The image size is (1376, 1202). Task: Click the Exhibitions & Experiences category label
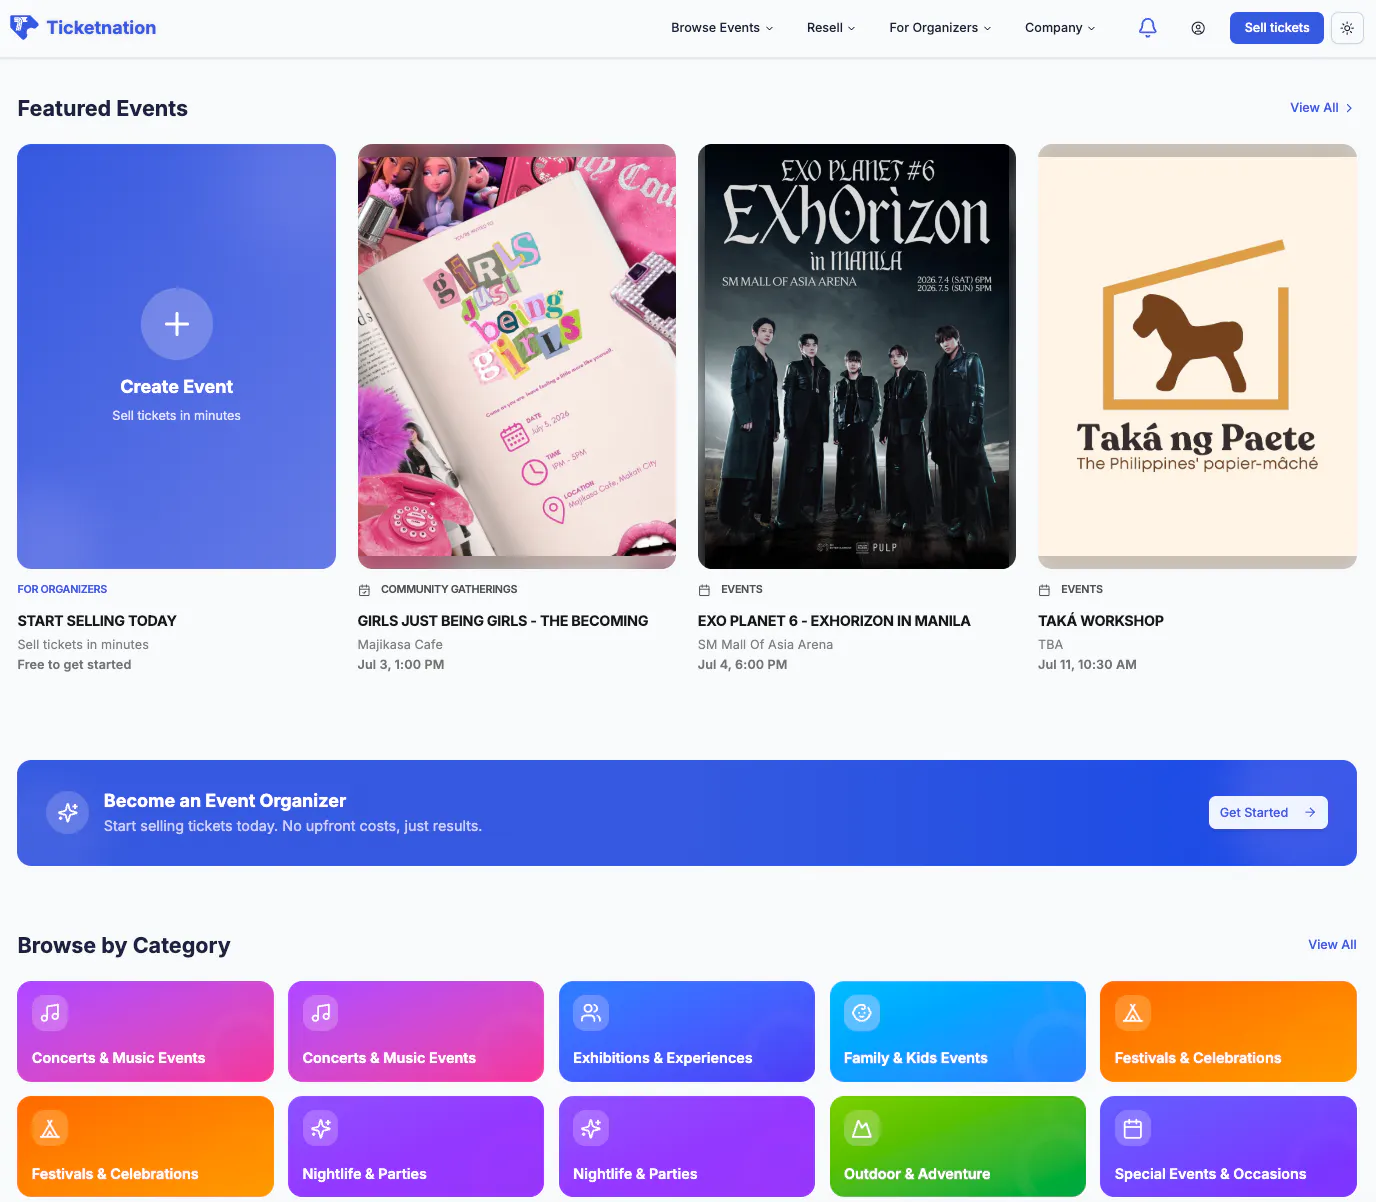(662, 1058)
